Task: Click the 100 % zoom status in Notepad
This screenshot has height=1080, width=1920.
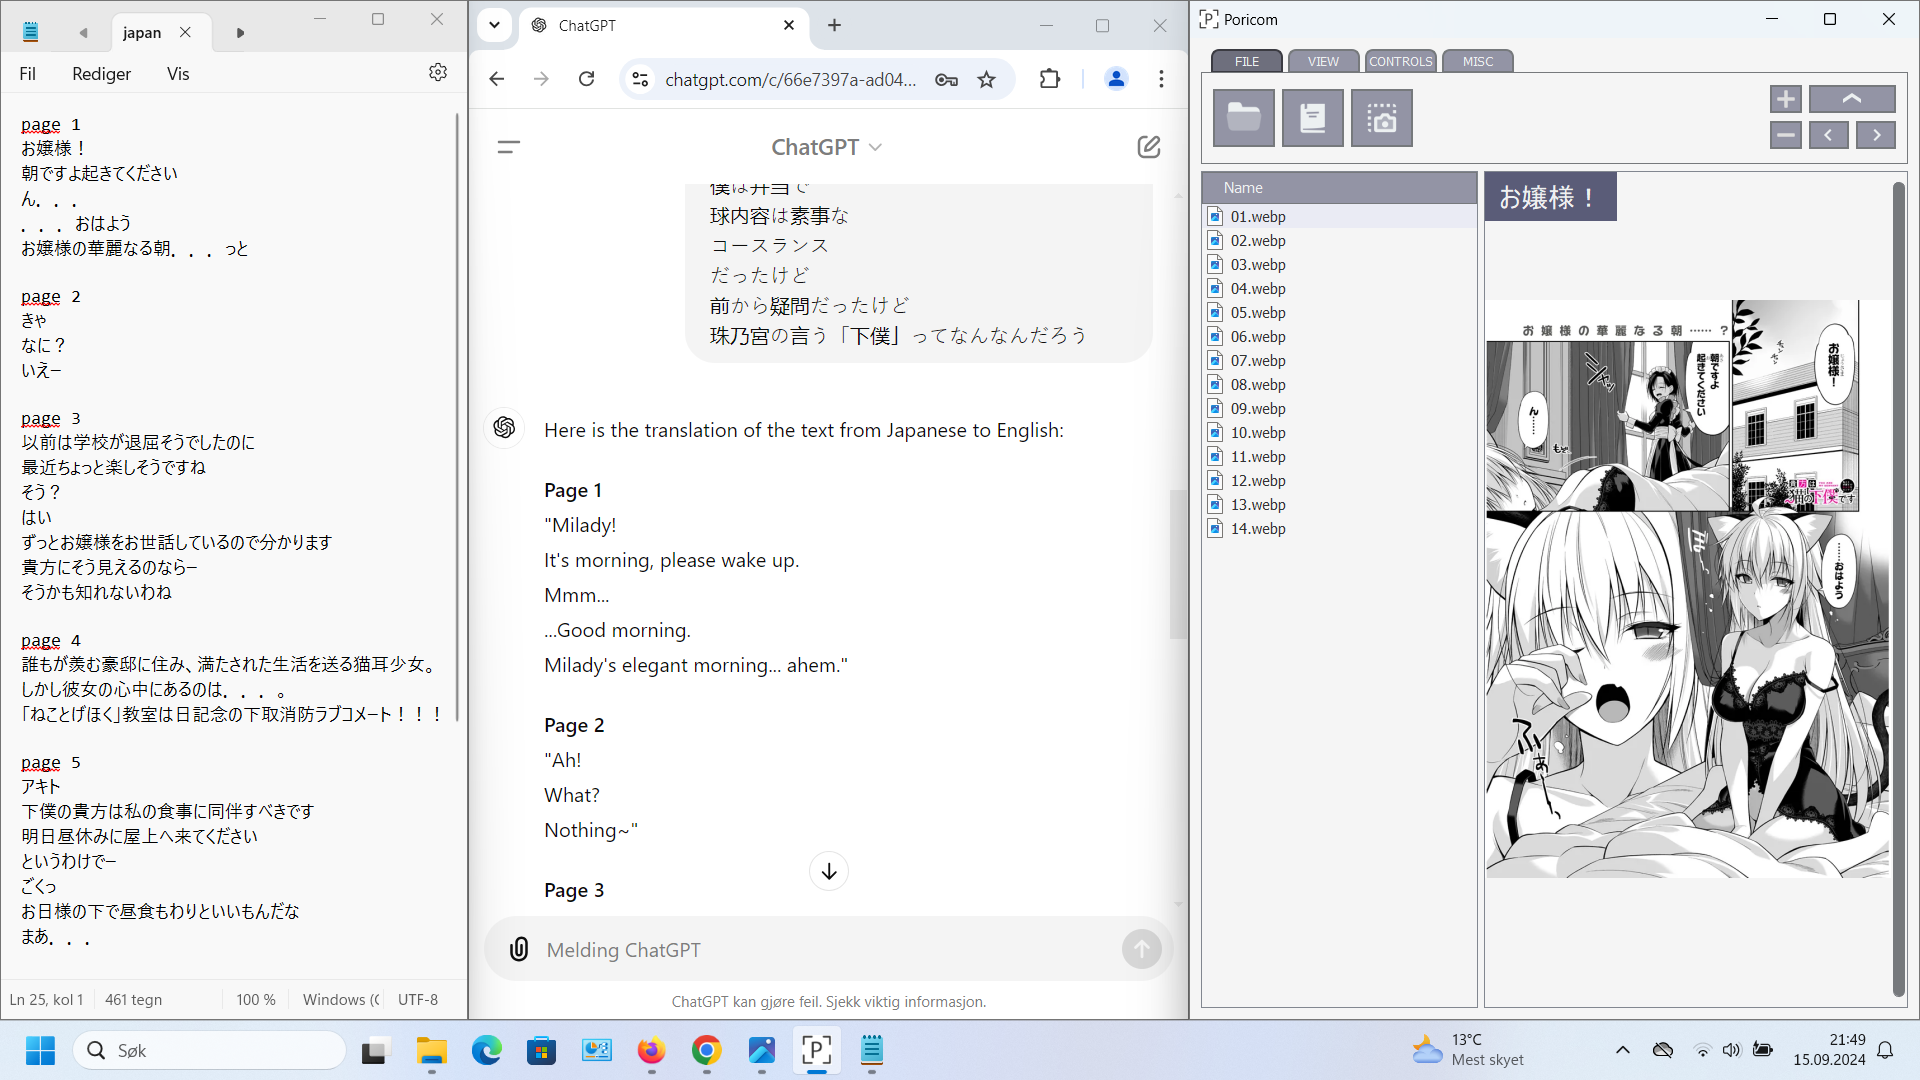Action: click(256, 999)
